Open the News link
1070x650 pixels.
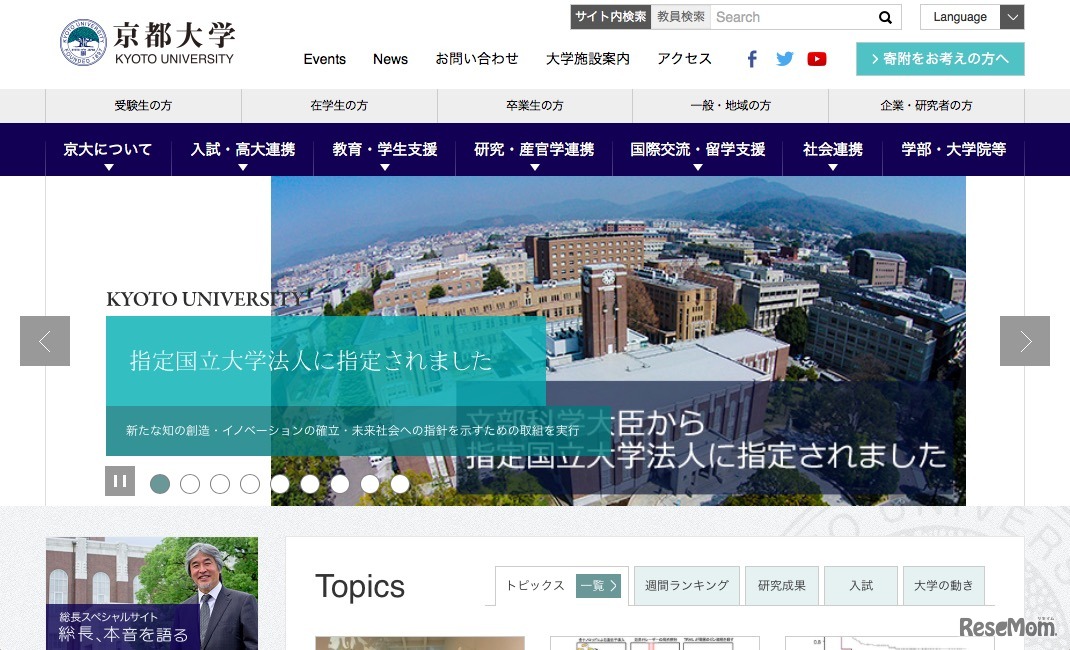click(390, 59)
